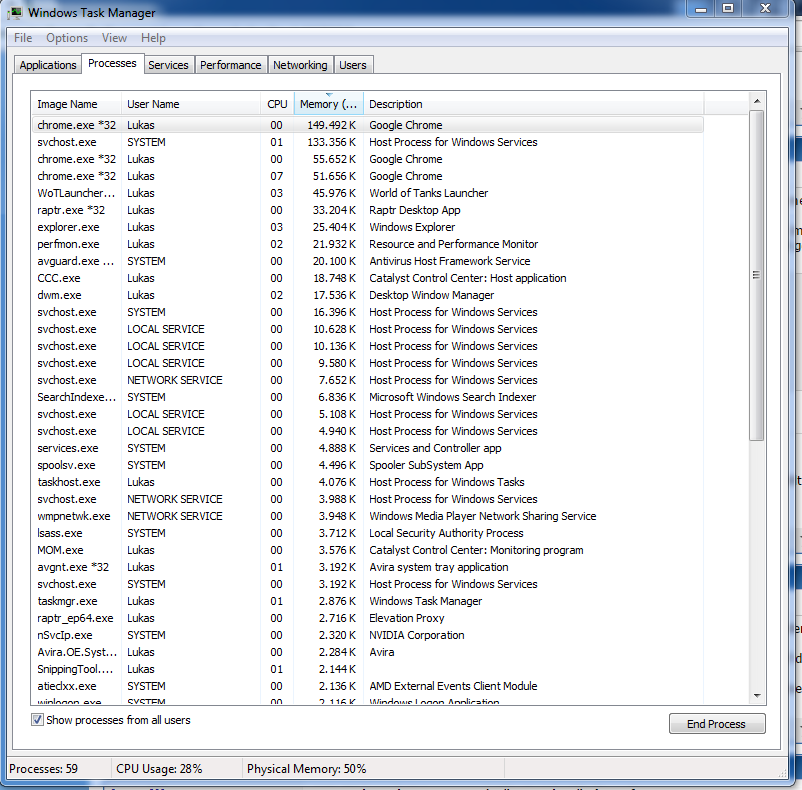
Task: Sort by Image Name column header
Action: point(76,104)
